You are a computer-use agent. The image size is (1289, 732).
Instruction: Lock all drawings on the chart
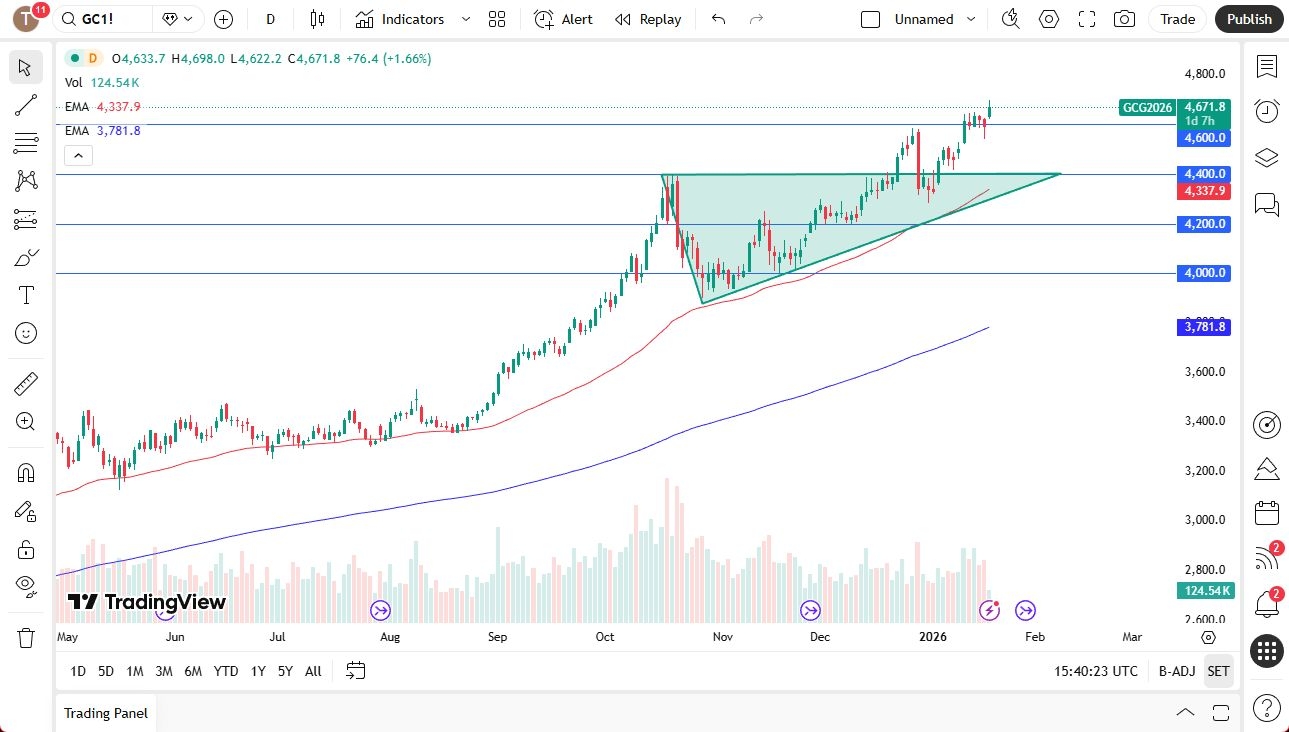pos(27,548)
